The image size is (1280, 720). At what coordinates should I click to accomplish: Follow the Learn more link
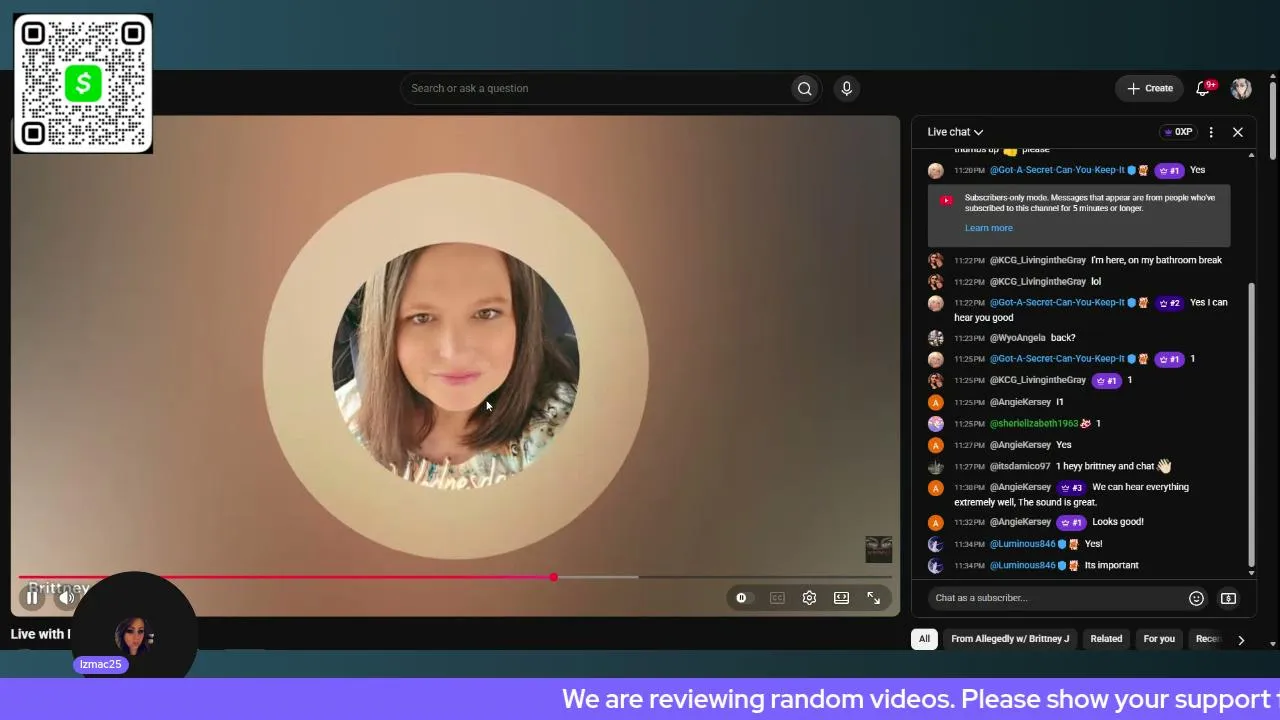point(988,228)
